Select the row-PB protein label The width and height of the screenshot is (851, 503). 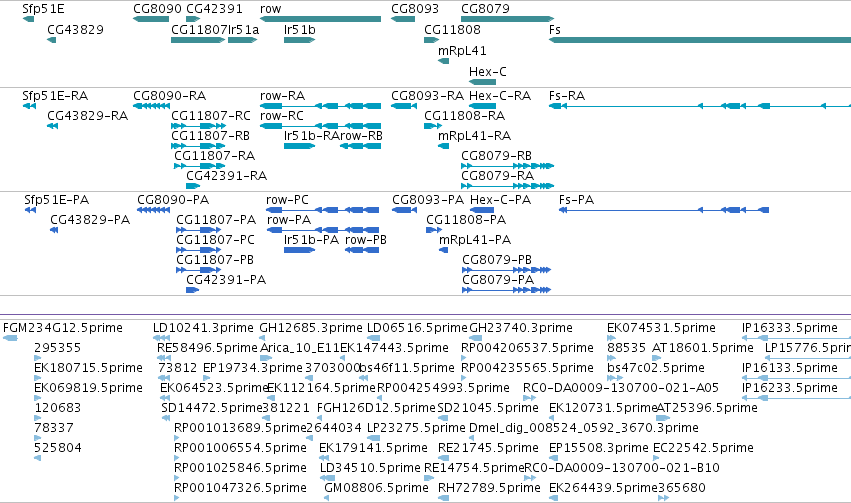(366, 240)
